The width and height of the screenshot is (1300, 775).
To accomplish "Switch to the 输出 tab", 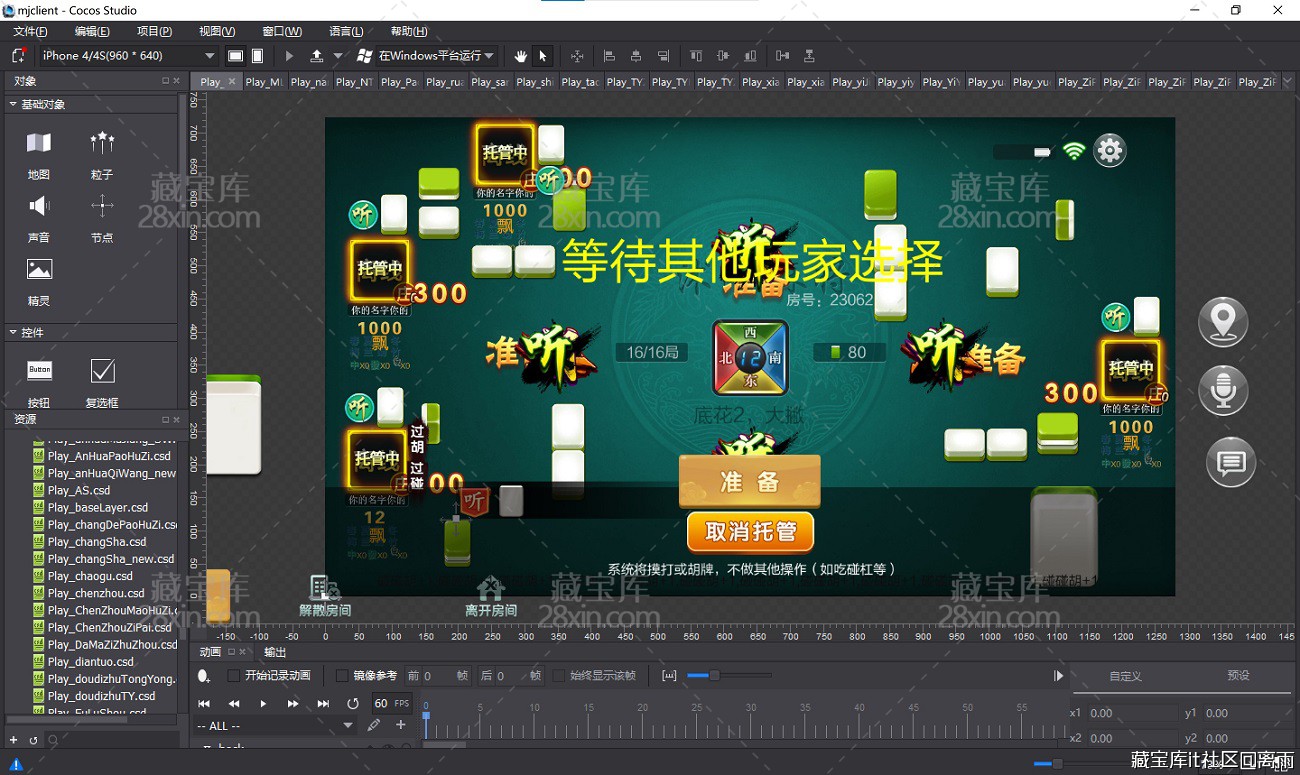I will tap(275, 652).
